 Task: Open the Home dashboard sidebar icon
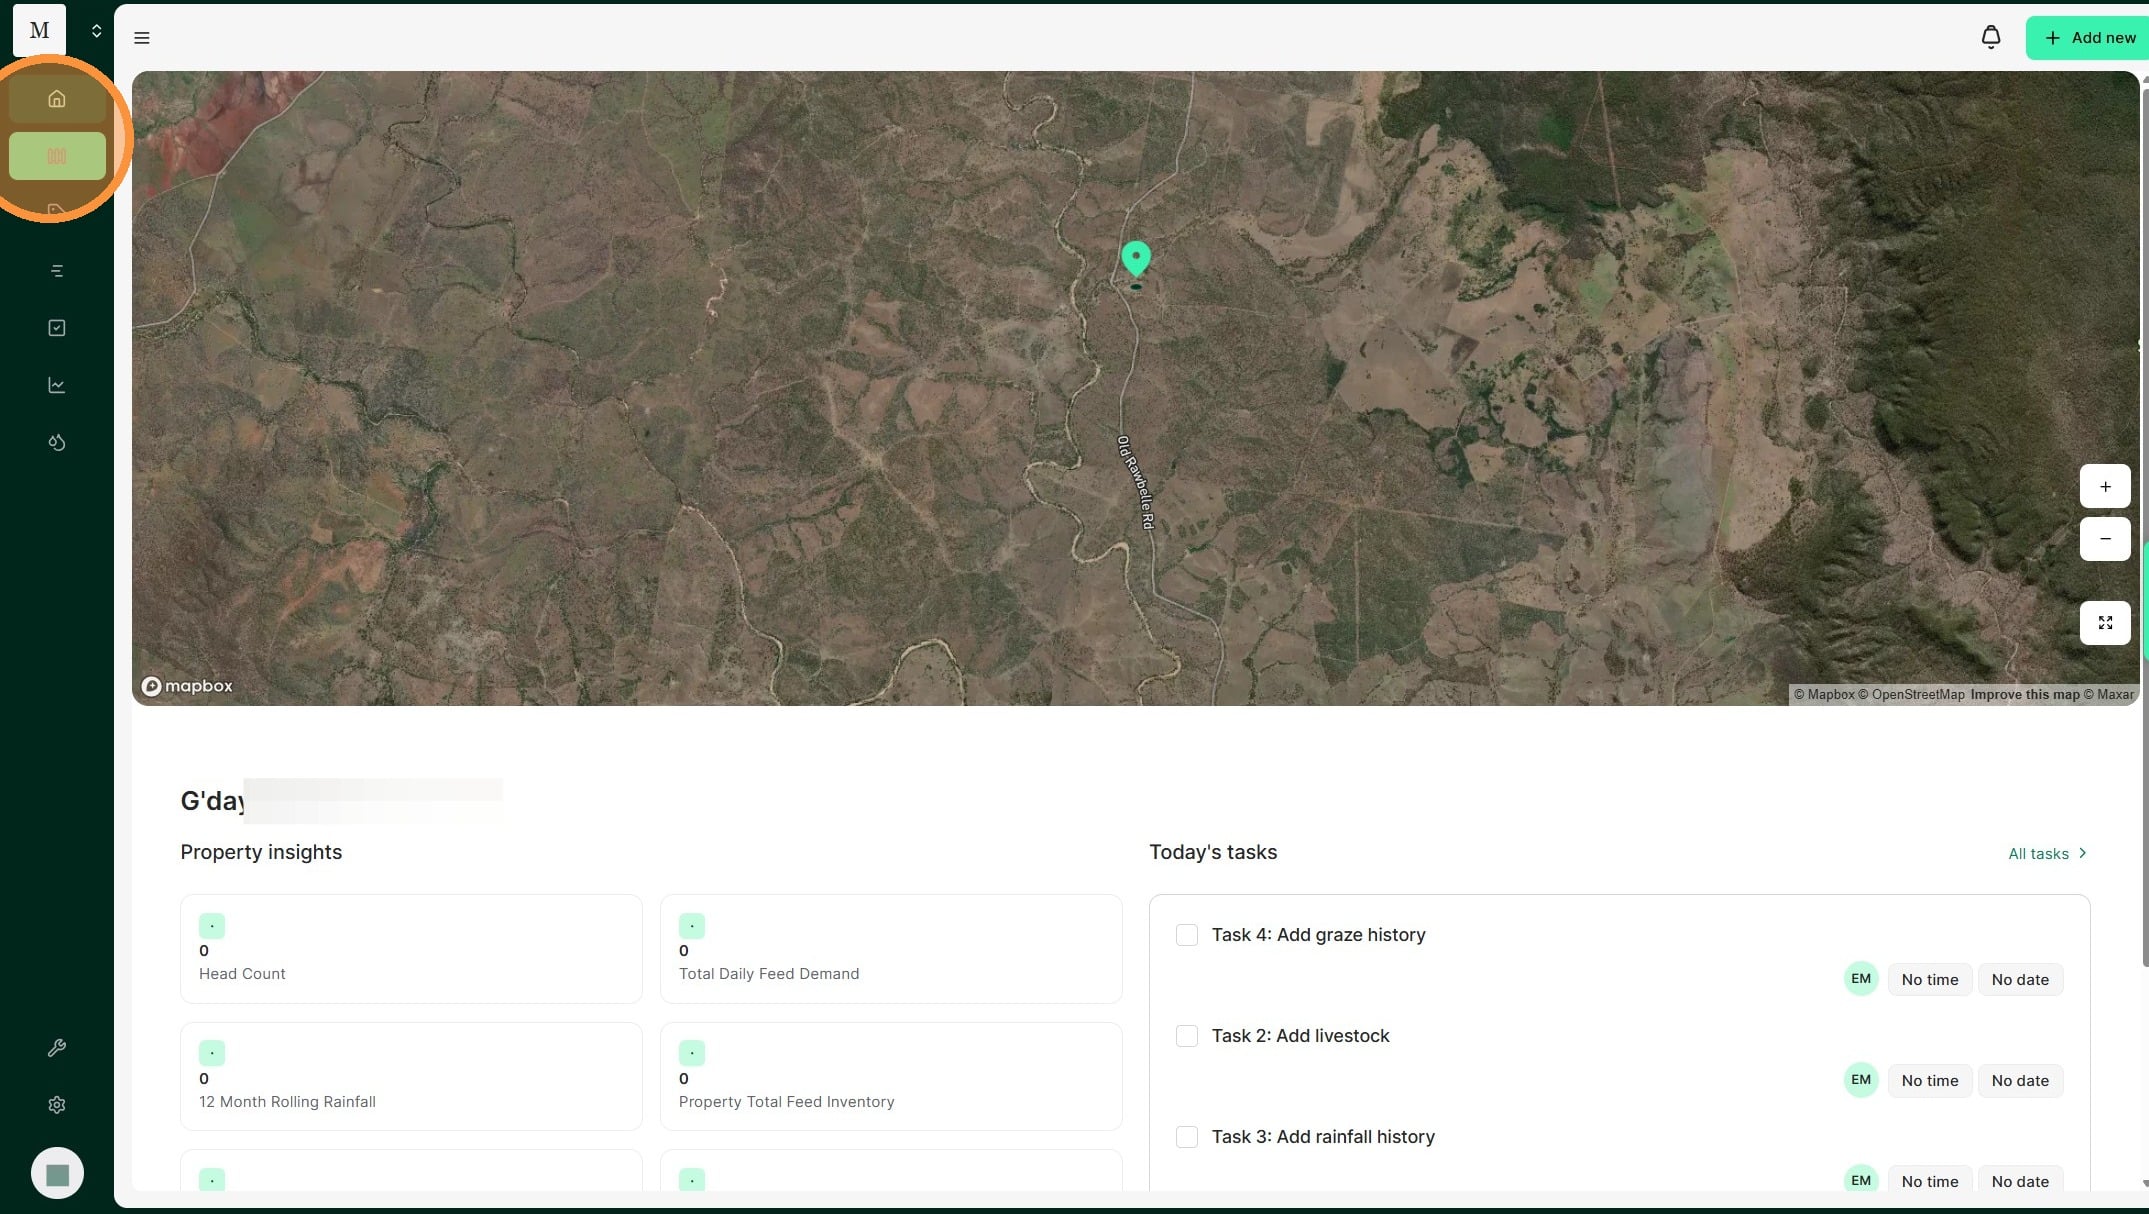click(x=57, y=99)
